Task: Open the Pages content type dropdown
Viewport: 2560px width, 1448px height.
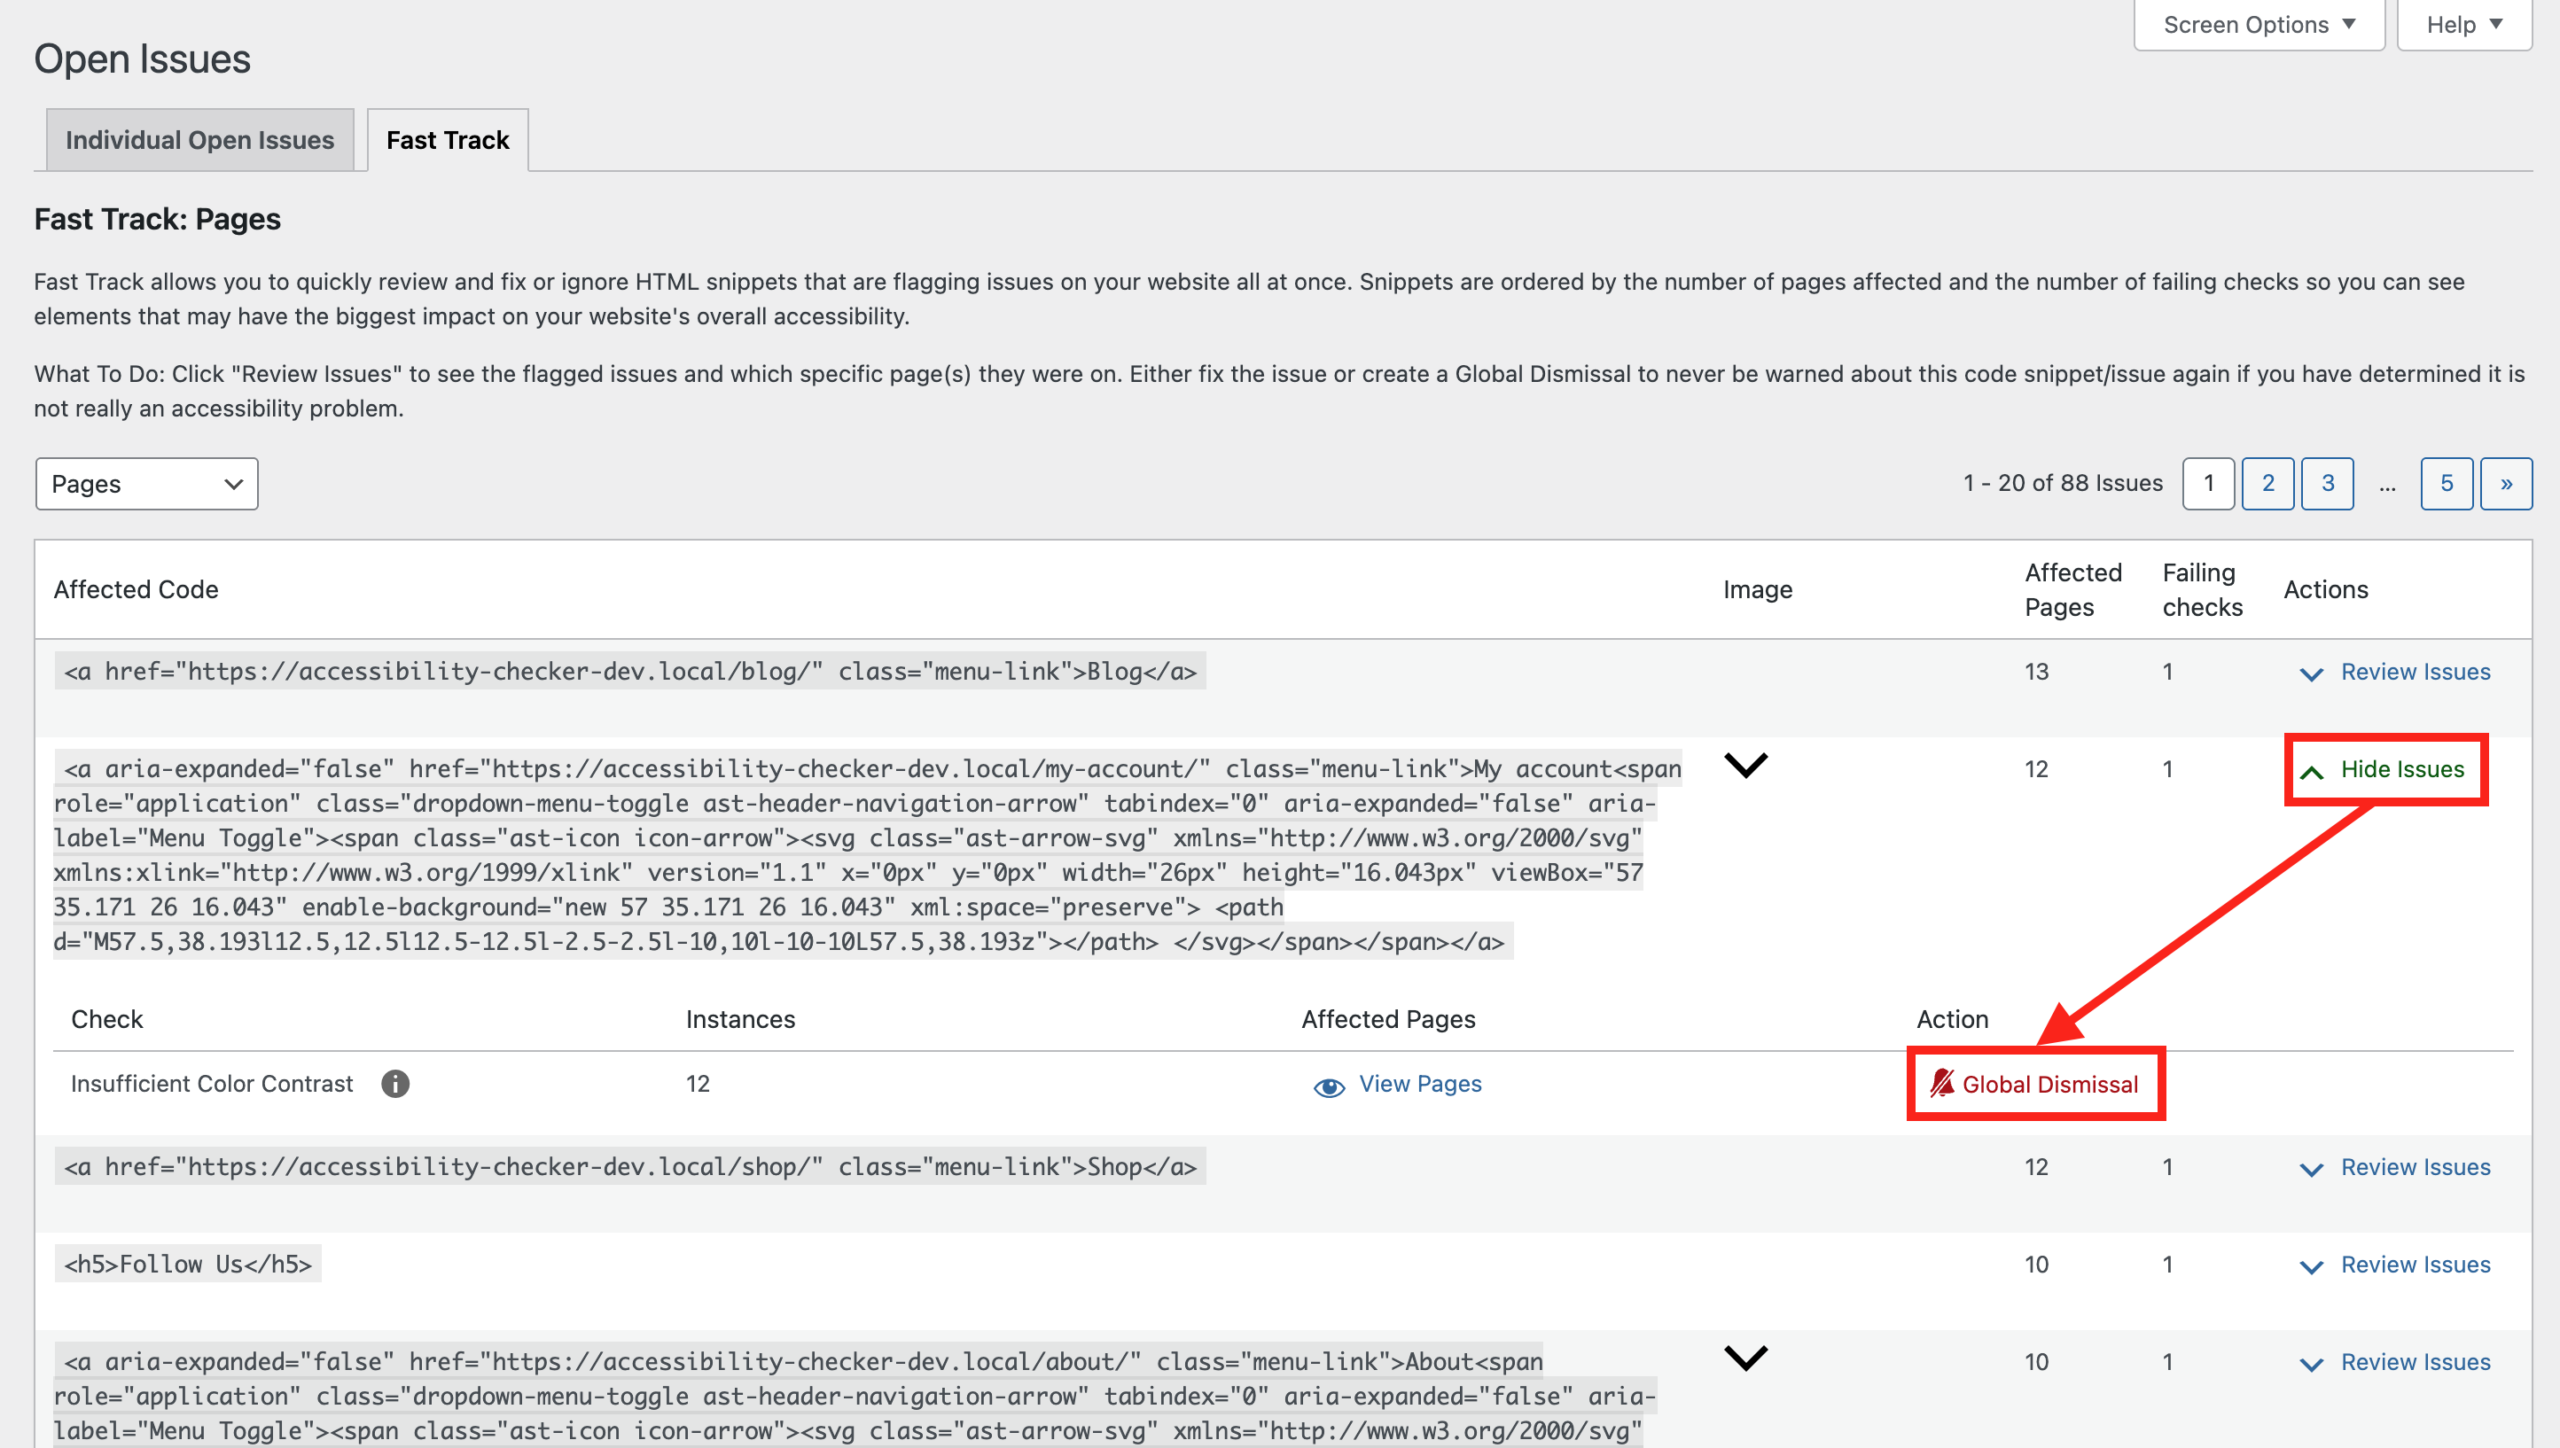Action: (146, 484)
